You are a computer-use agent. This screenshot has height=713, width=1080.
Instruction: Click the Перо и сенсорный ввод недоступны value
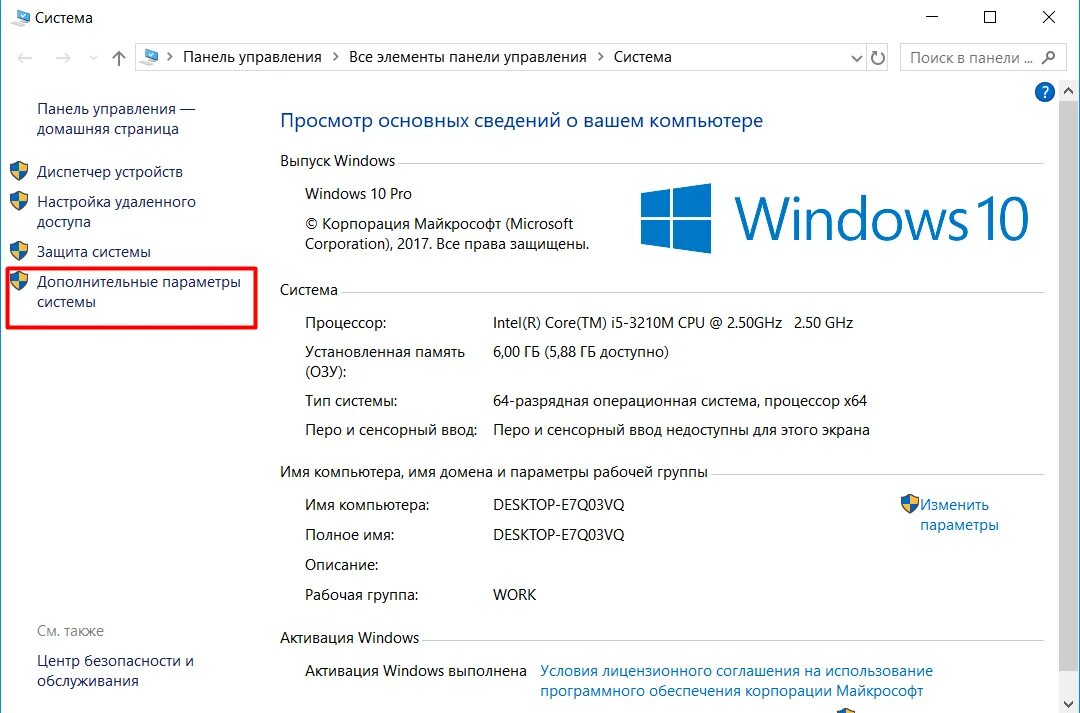pyautogui.click(x=681, y=430)
